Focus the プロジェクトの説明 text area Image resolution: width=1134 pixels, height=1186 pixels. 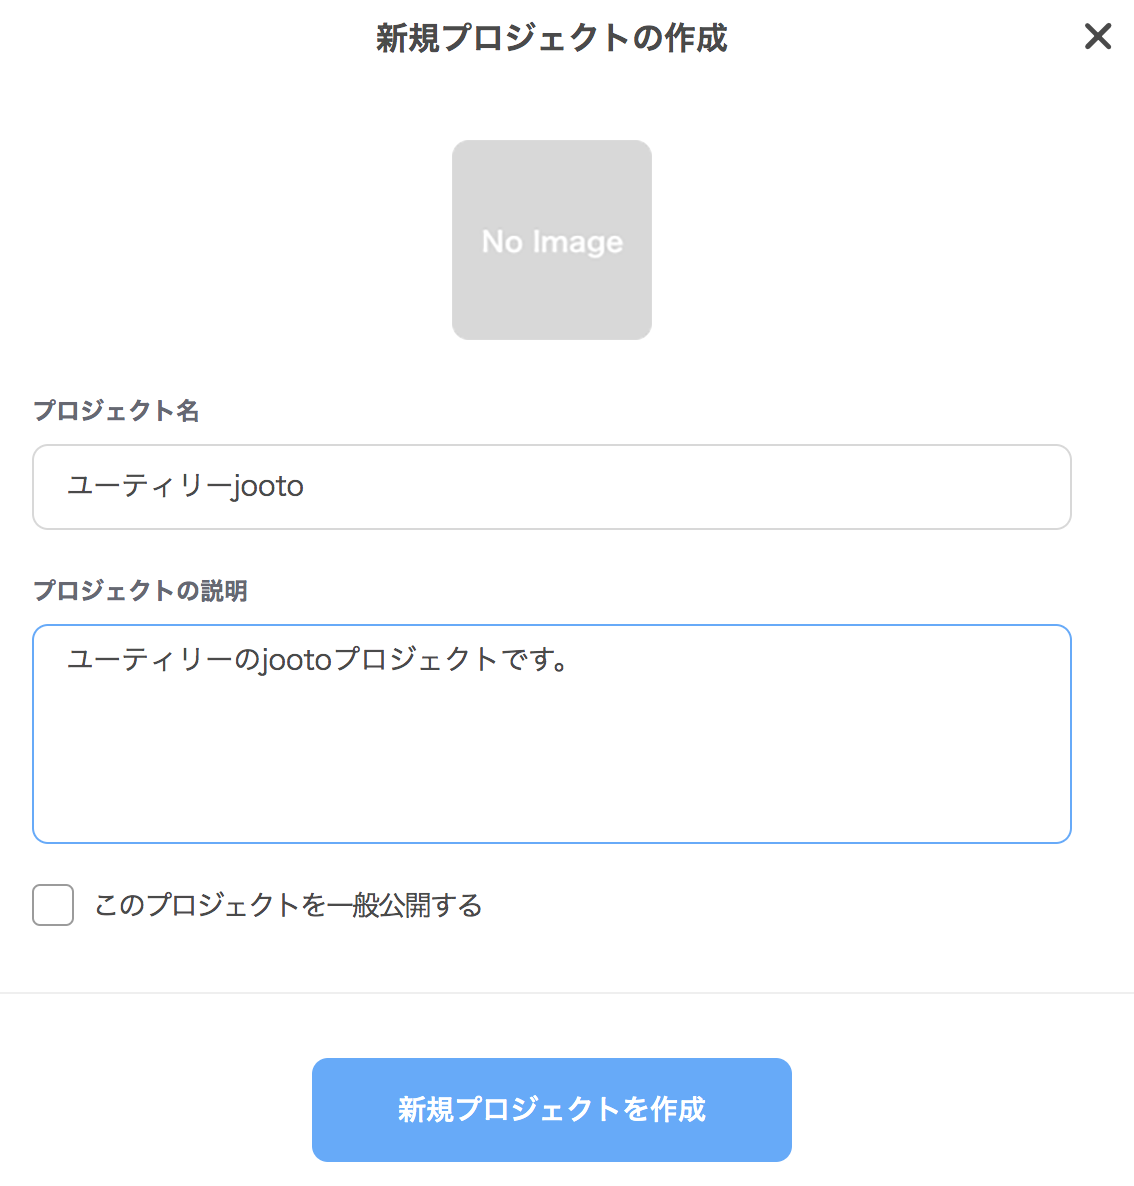pyautogui.click(x=551, y=733)
